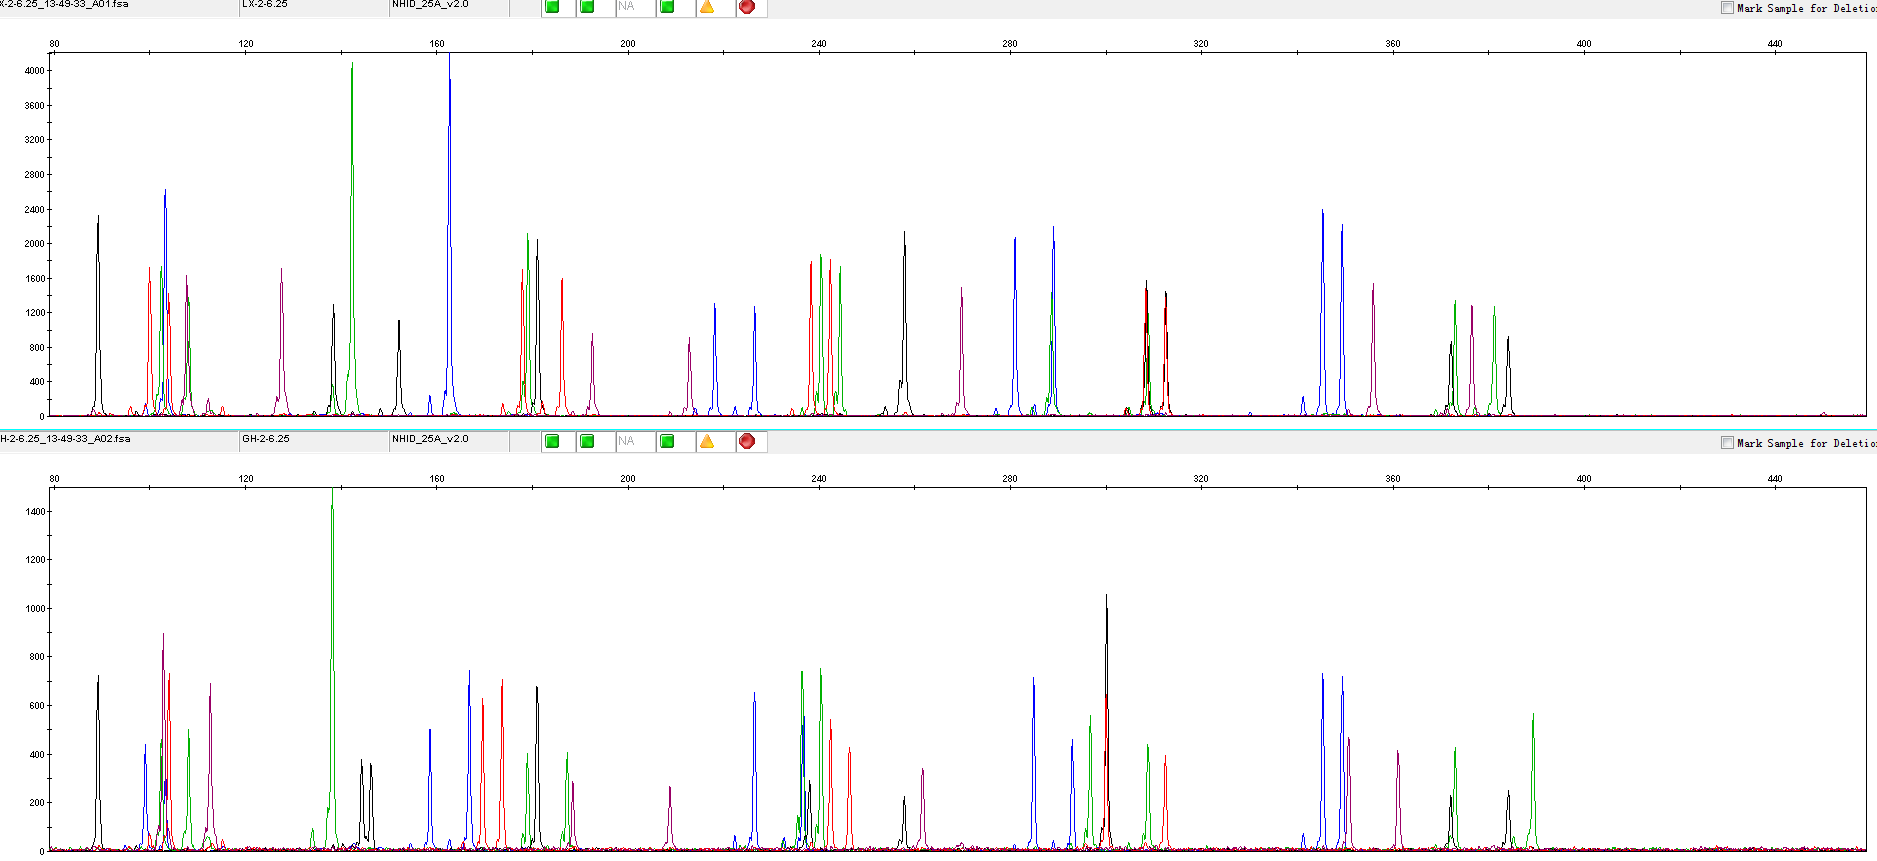Click NHID_25A_v2.0 panel in GH-2-6.25 row

tap(430, 439)
